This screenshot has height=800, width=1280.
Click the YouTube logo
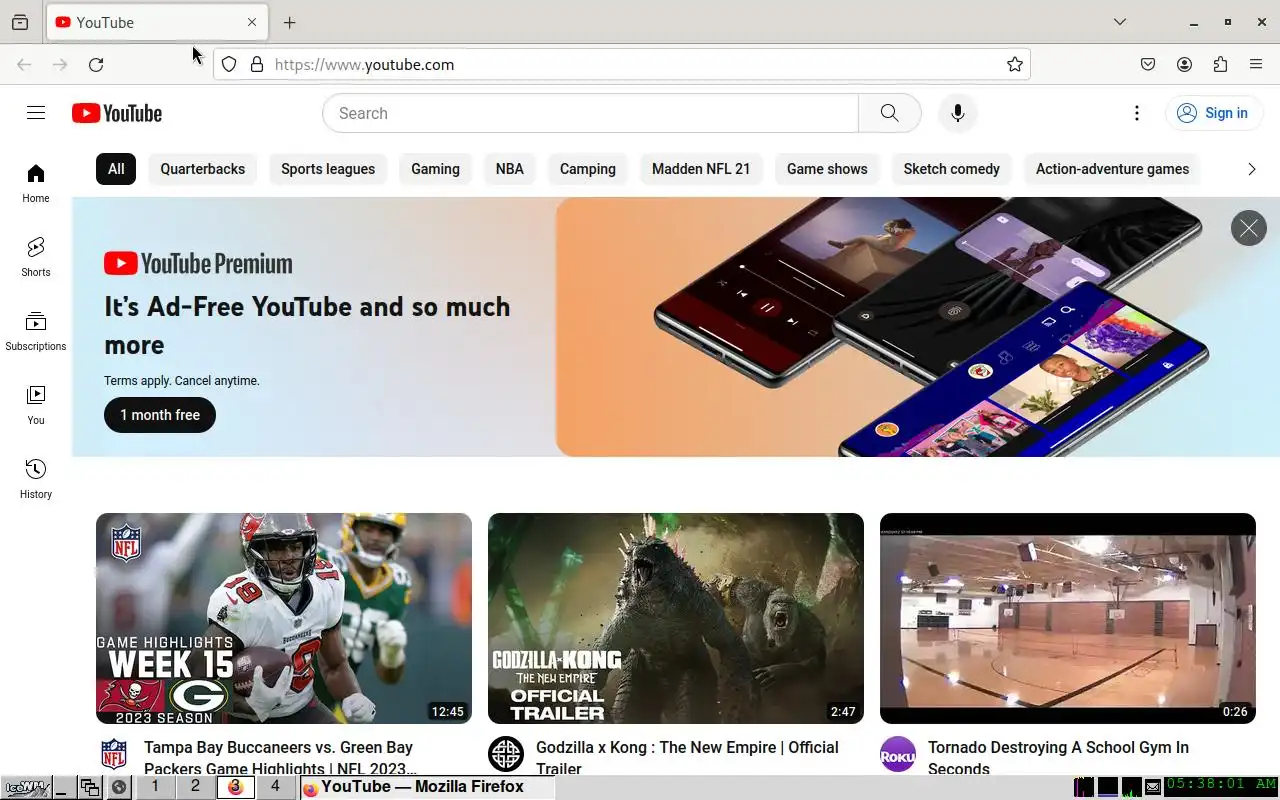point(117,113)
